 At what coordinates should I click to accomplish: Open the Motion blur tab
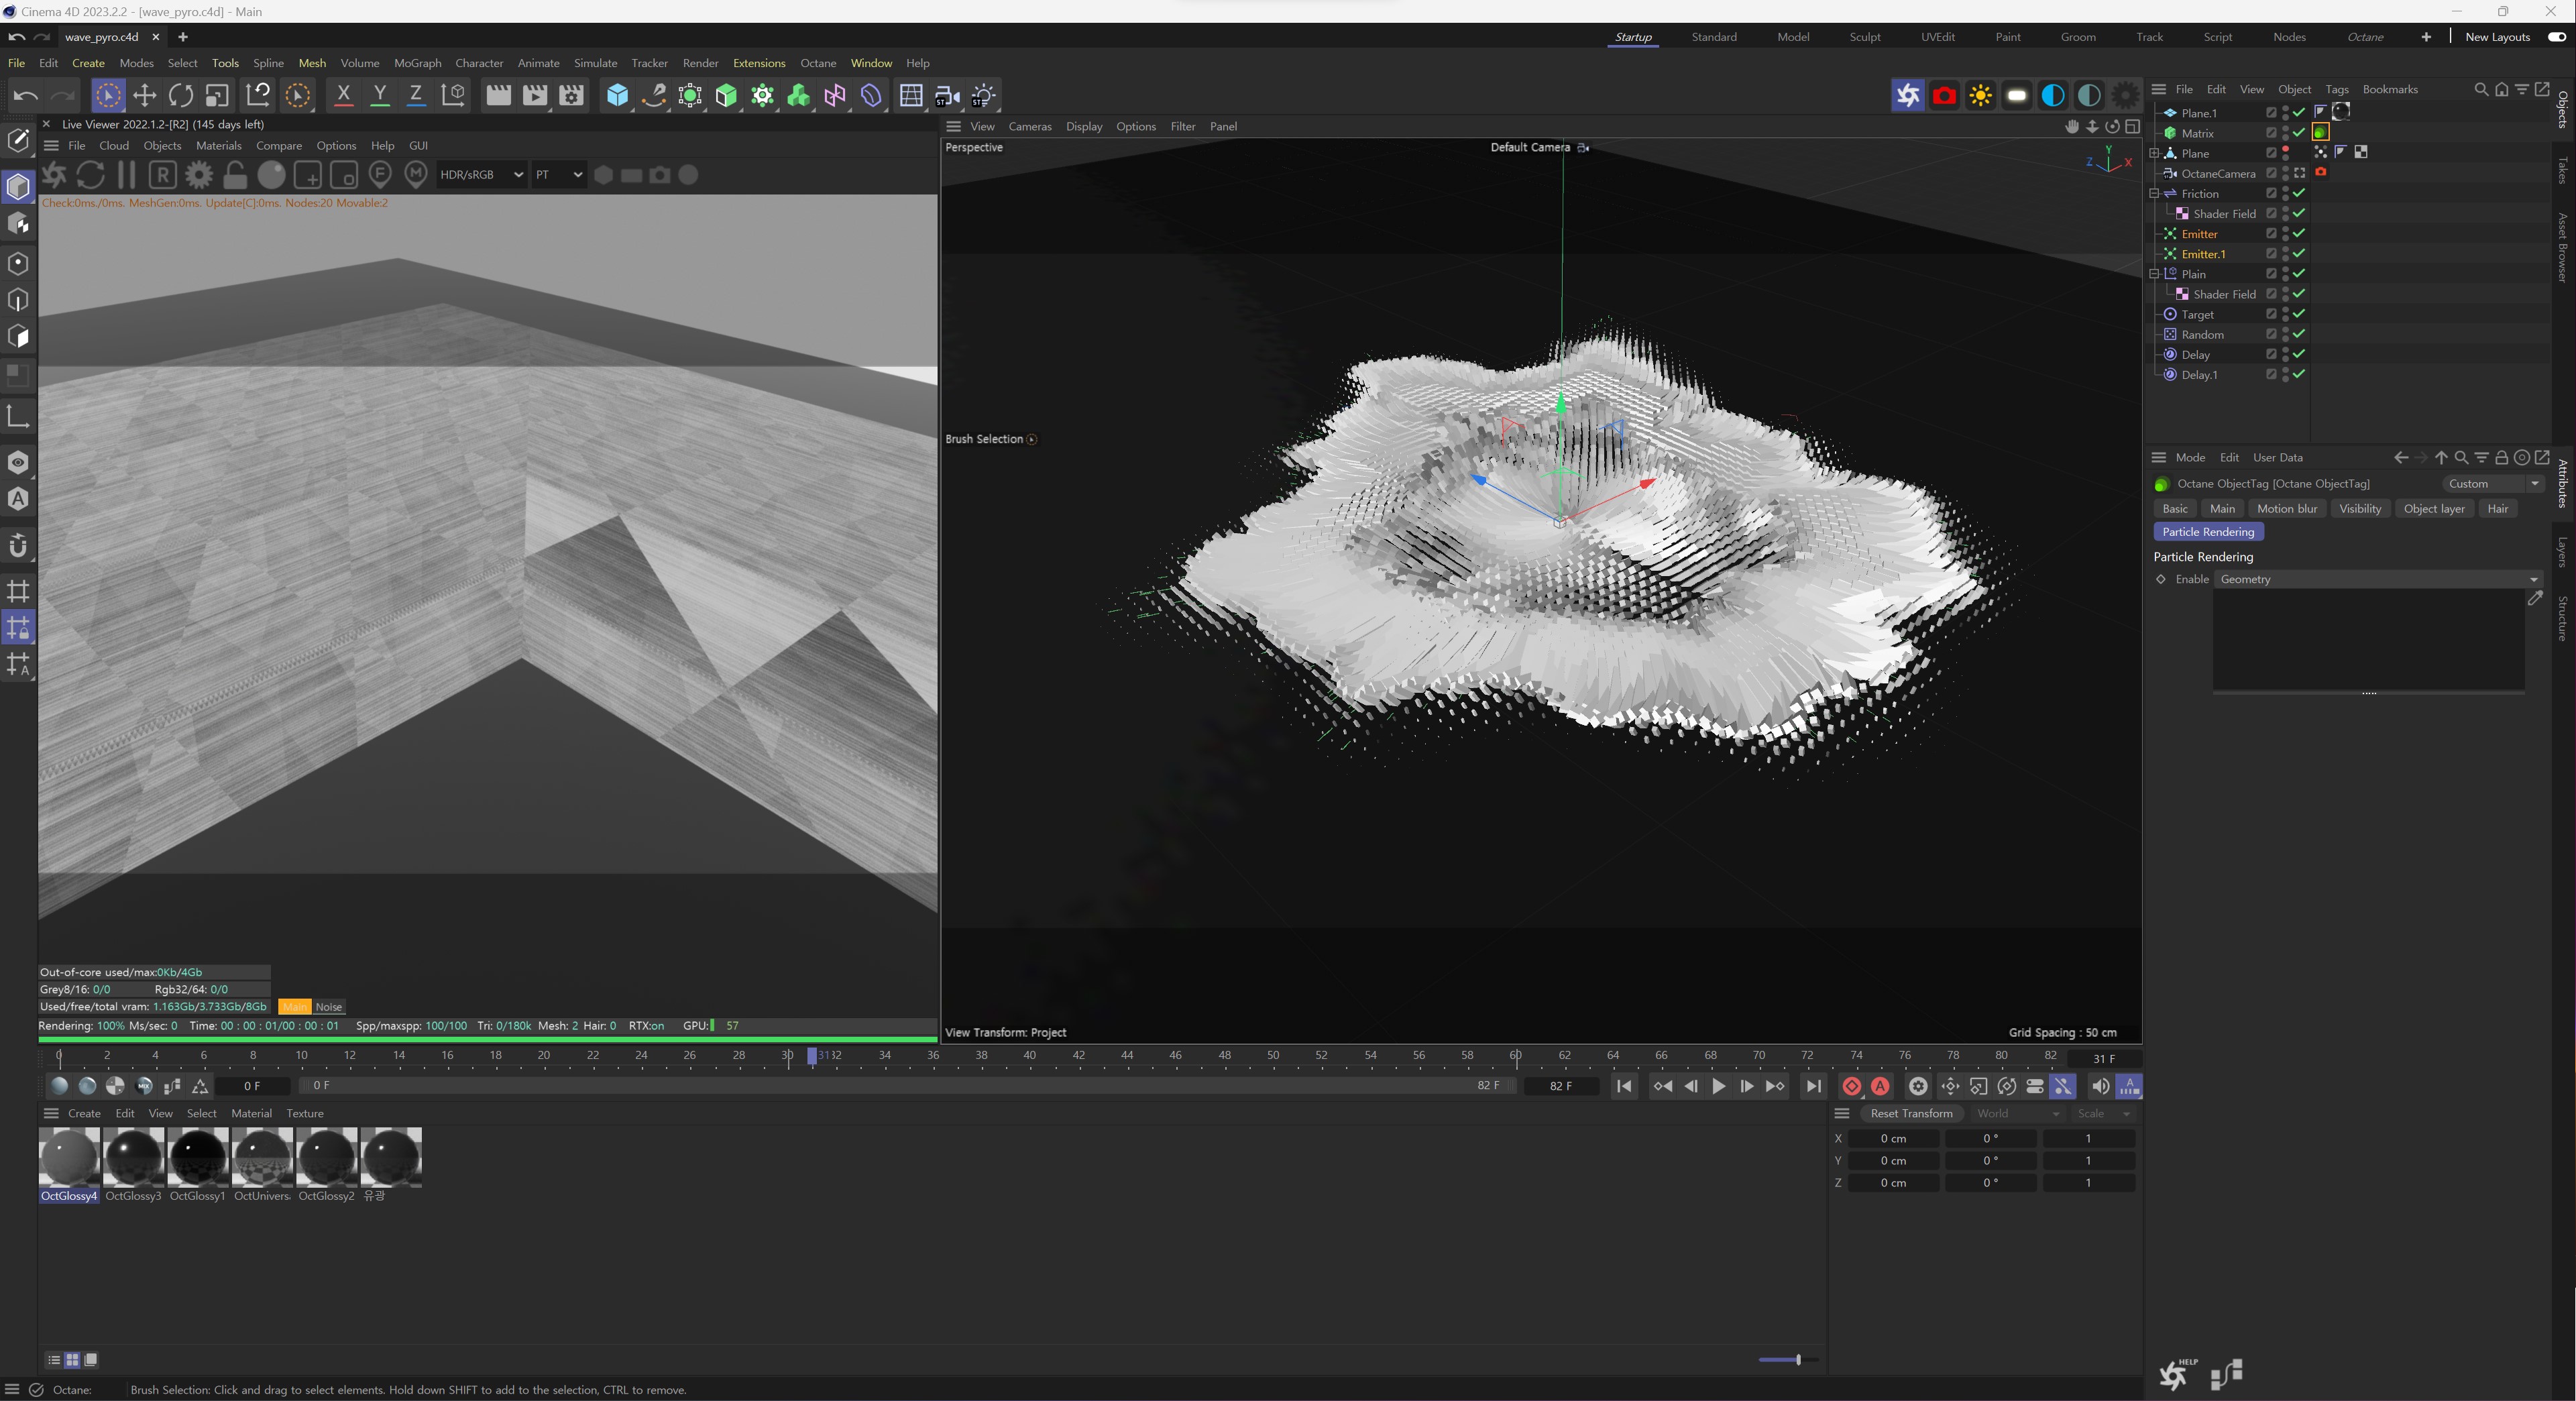(2286, 508)
